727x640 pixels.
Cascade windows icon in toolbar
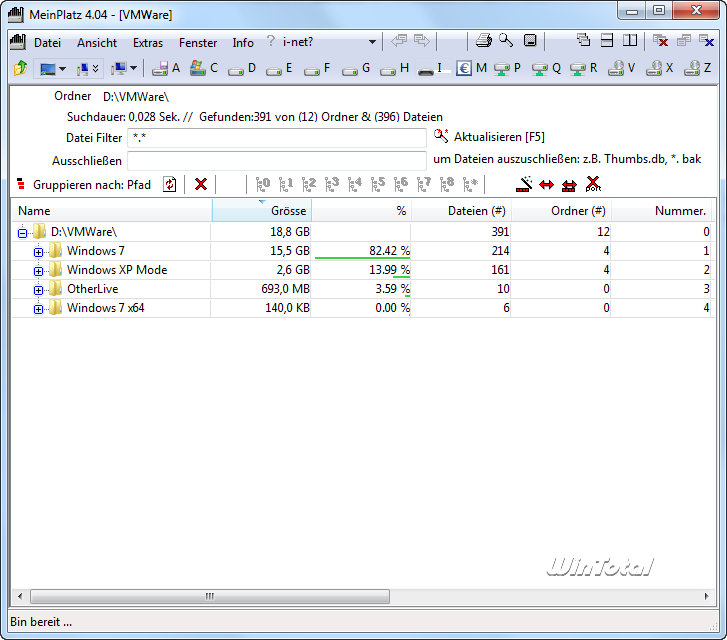point(583,40)
